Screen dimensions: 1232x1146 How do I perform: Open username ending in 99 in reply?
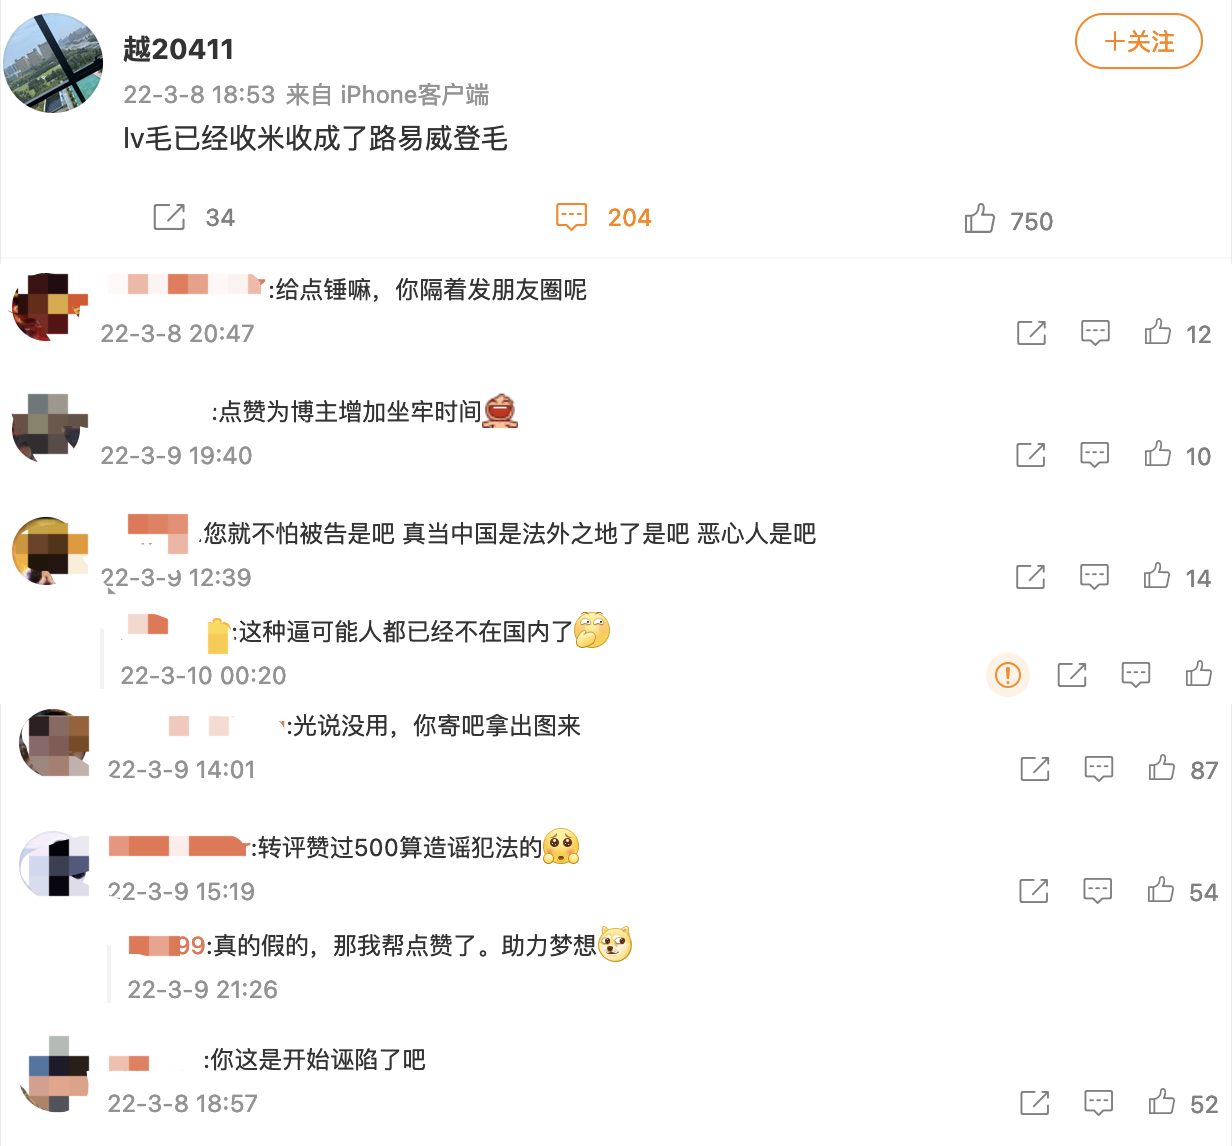168,945
